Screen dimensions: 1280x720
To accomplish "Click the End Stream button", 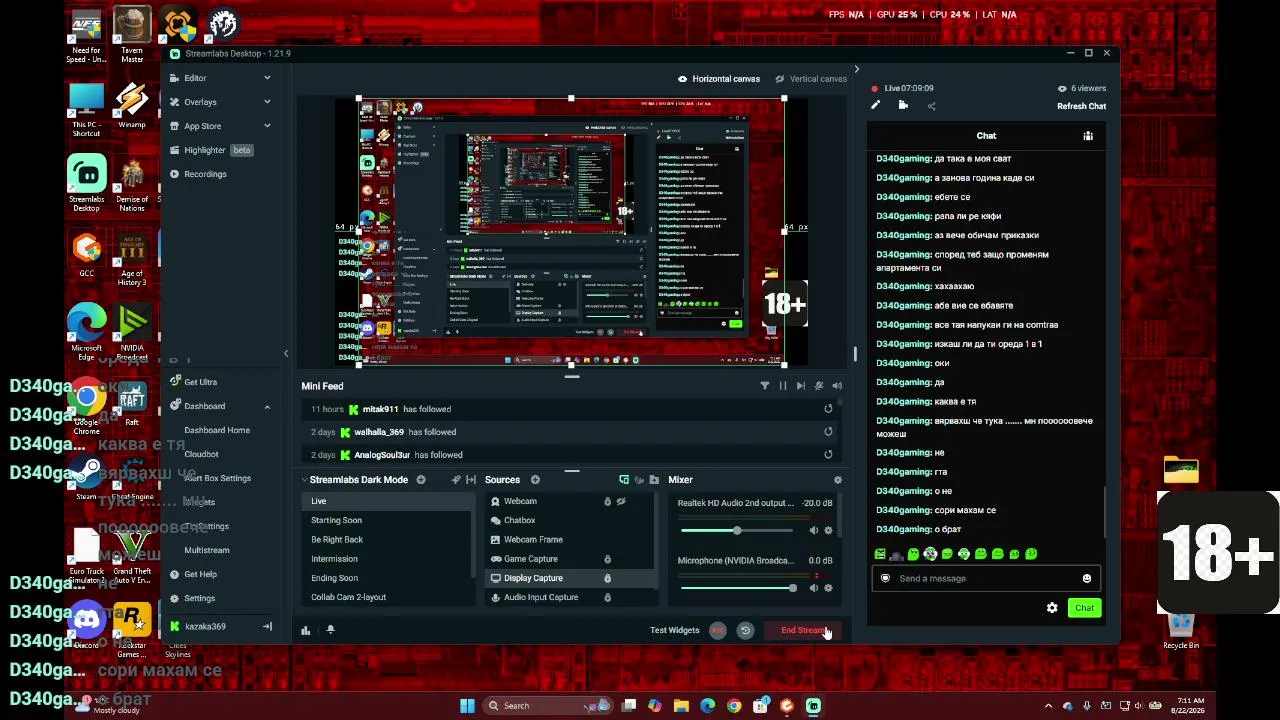I will [x=804, y=630].
